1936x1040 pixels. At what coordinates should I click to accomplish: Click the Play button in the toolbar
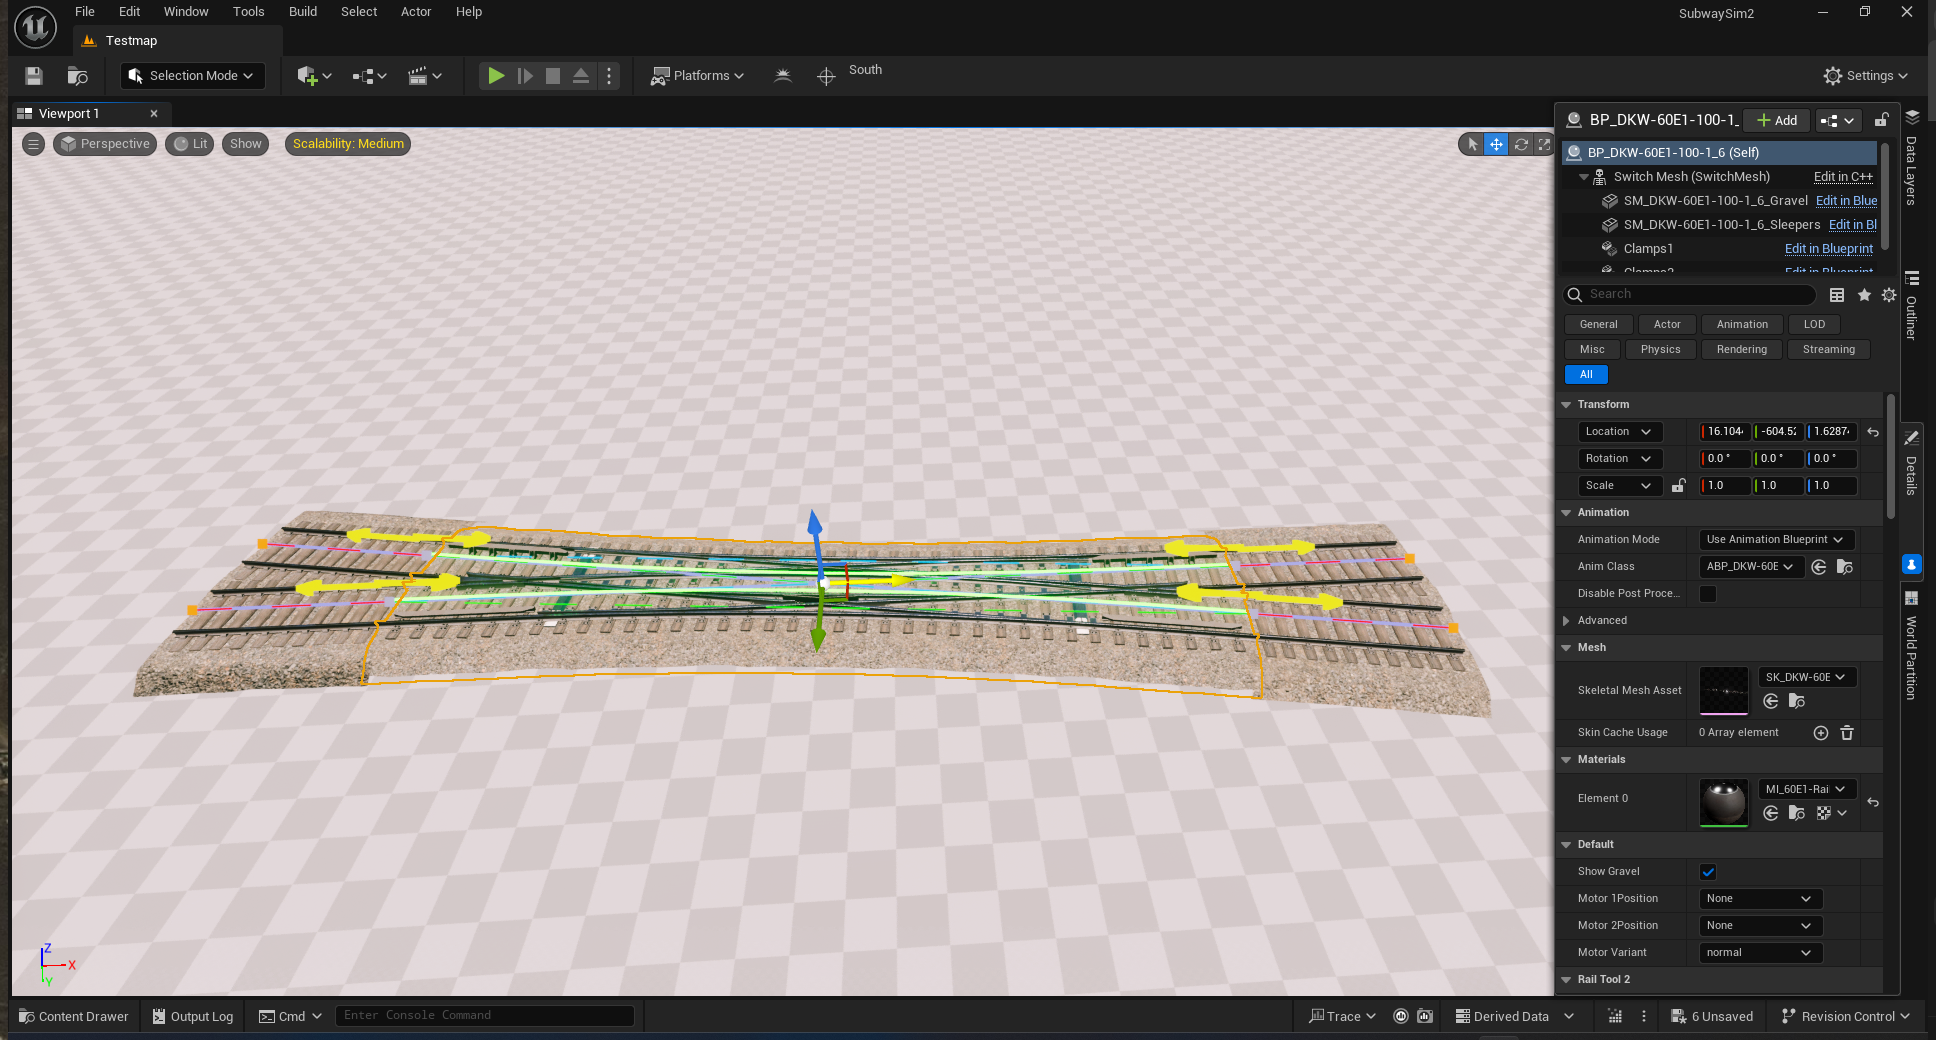495,76
